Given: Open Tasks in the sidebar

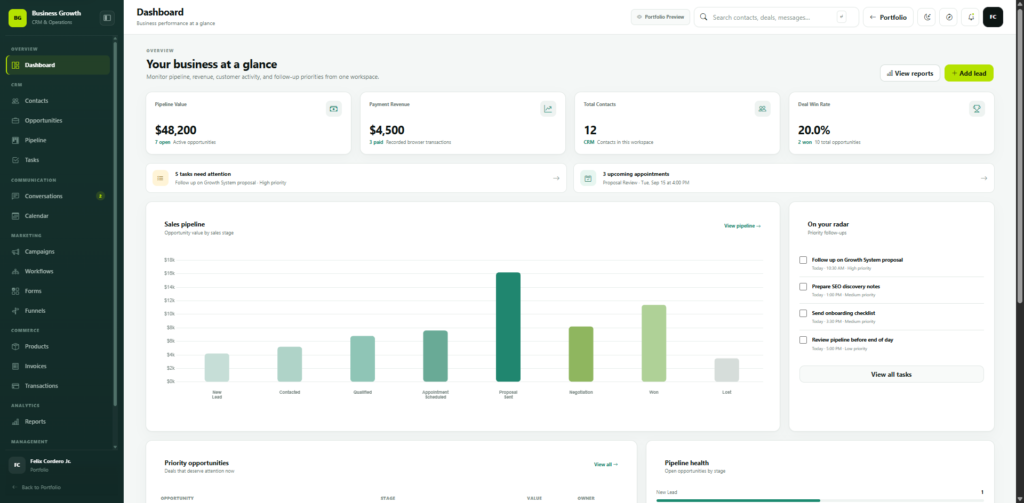Looking at the screenshot, I should 58,159.
